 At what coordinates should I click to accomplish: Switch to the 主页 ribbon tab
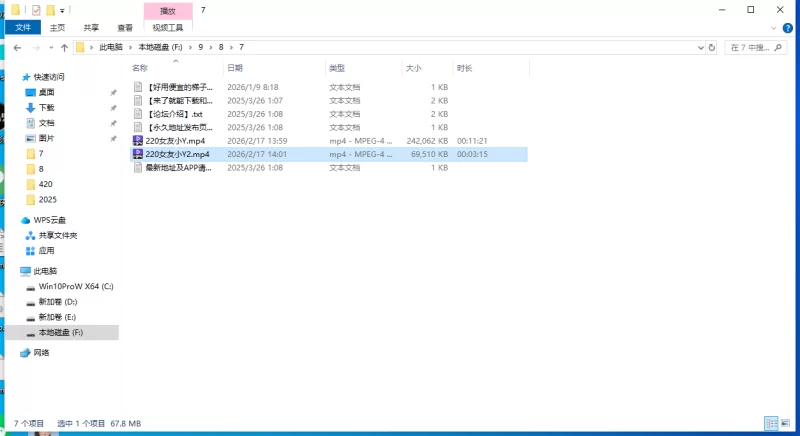coord(57,28)
